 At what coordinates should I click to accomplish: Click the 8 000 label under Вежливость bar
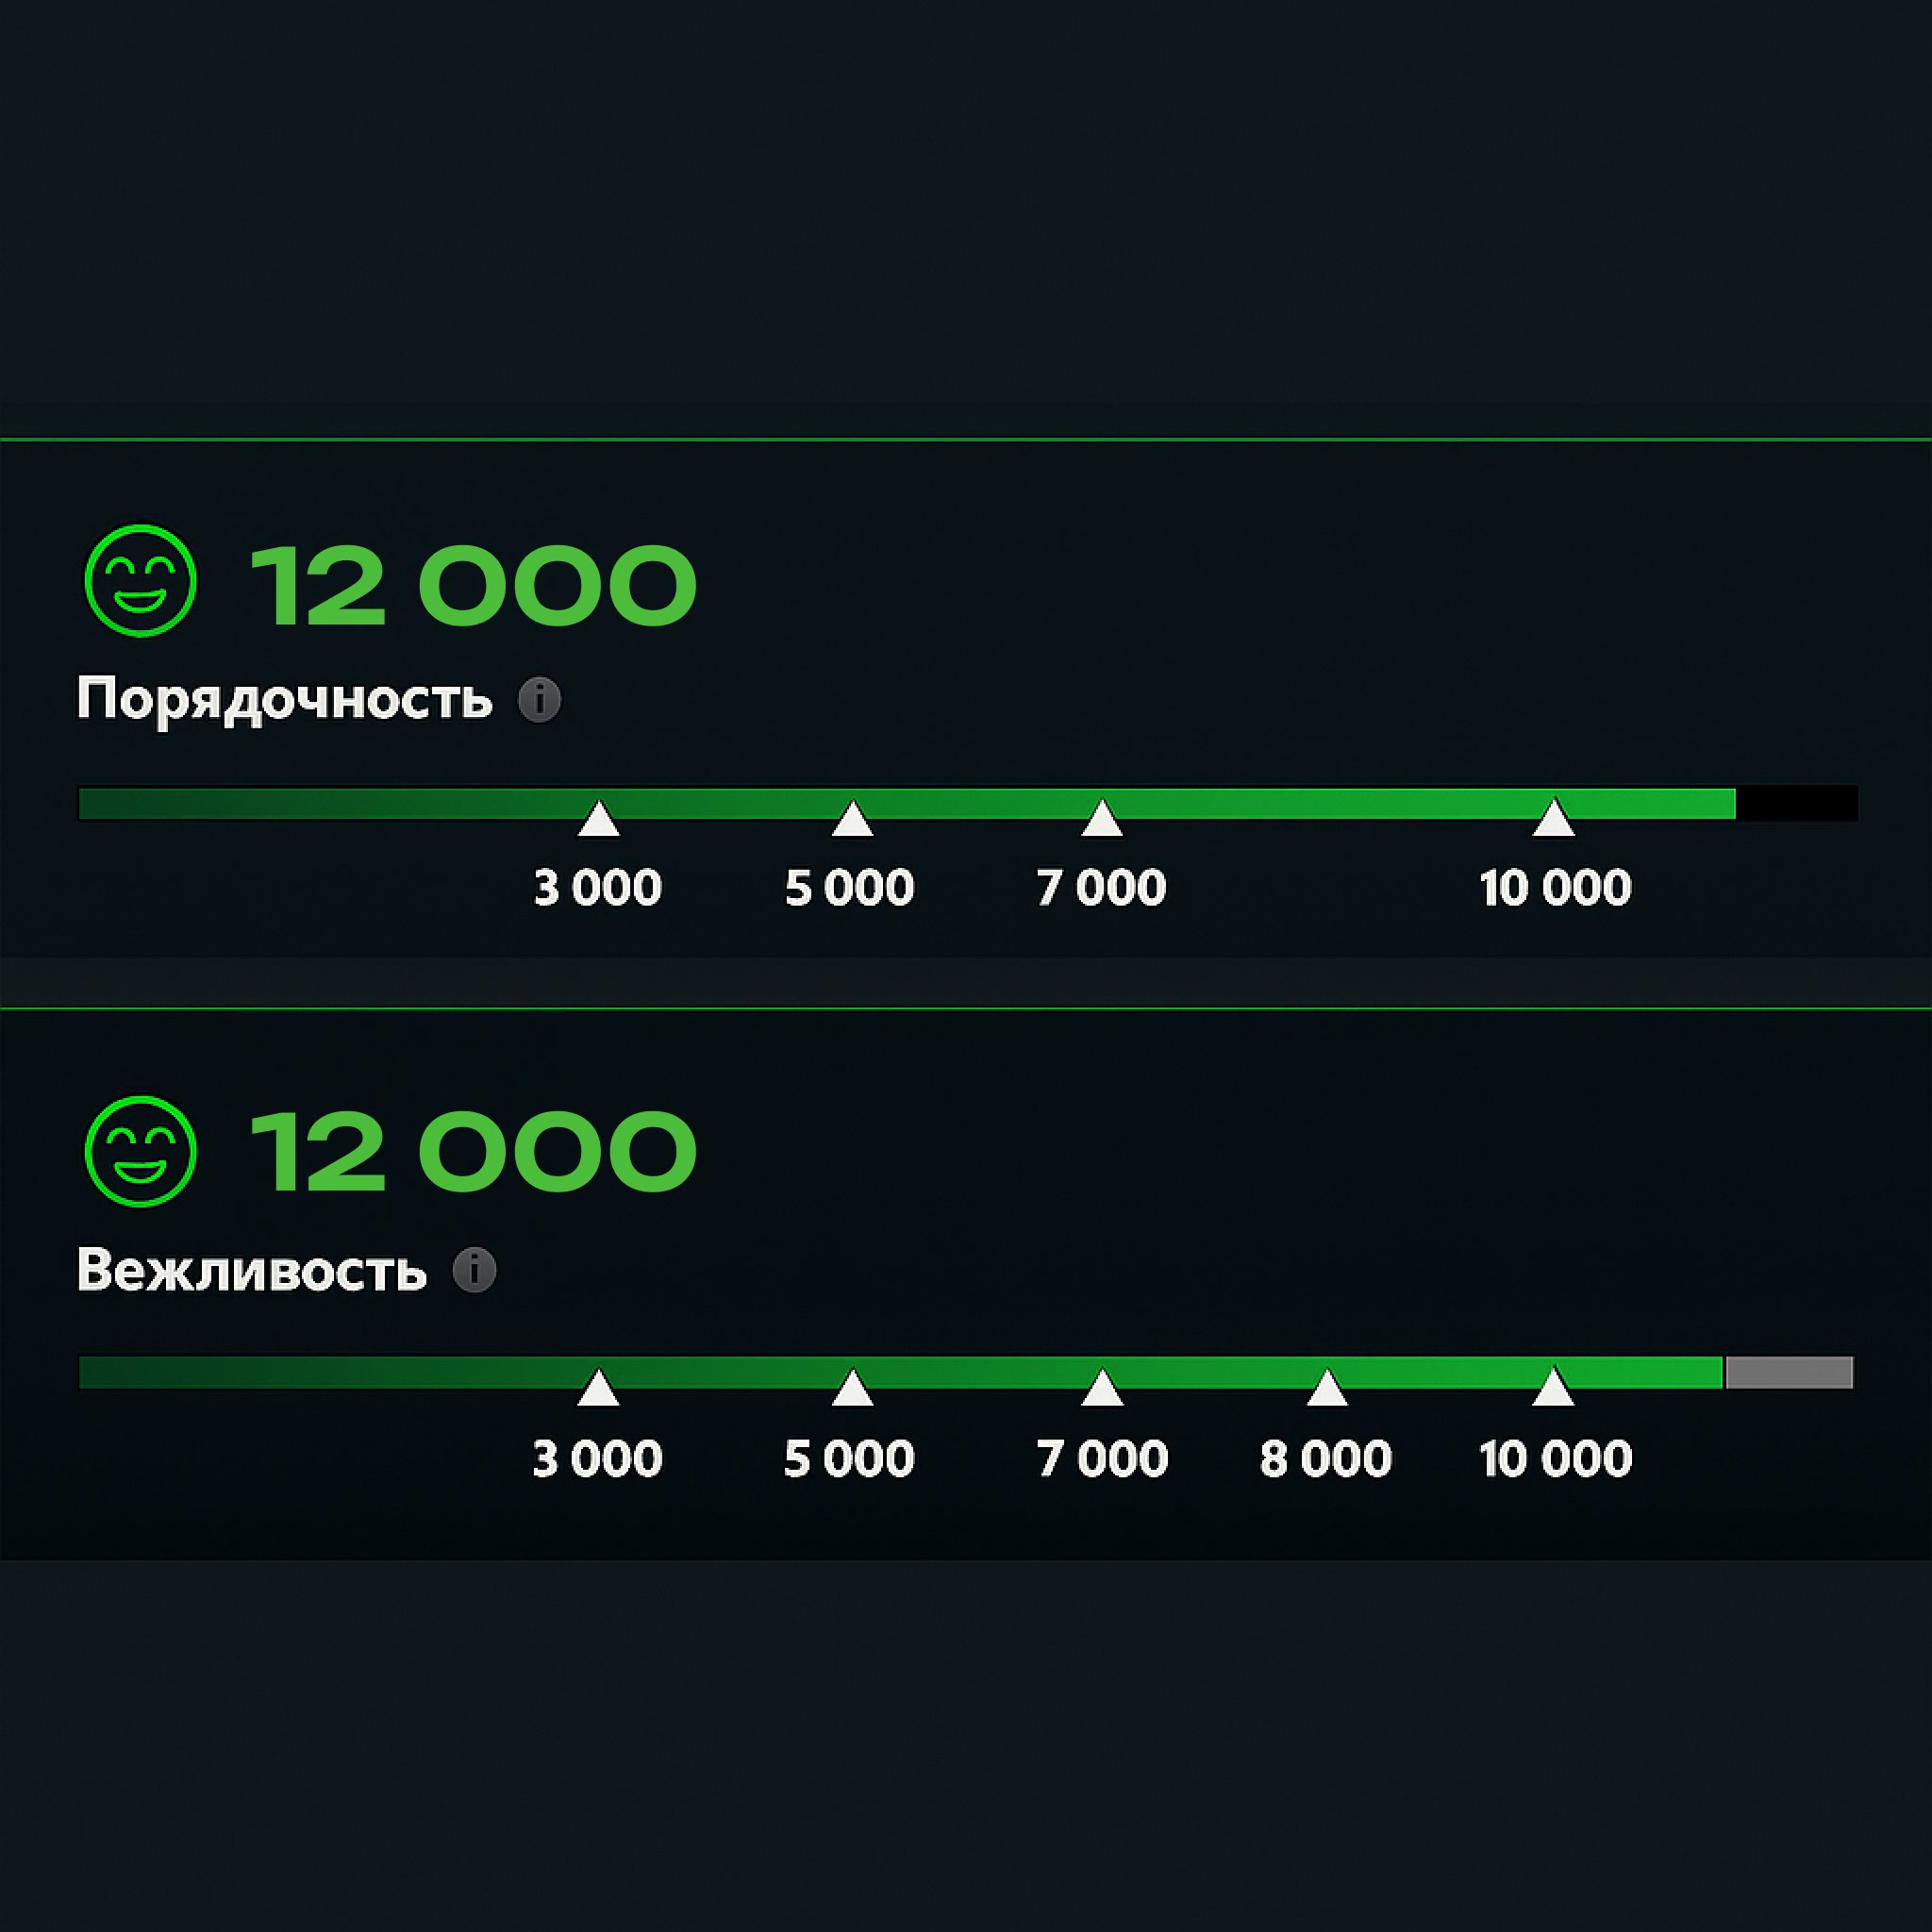1326,1459
